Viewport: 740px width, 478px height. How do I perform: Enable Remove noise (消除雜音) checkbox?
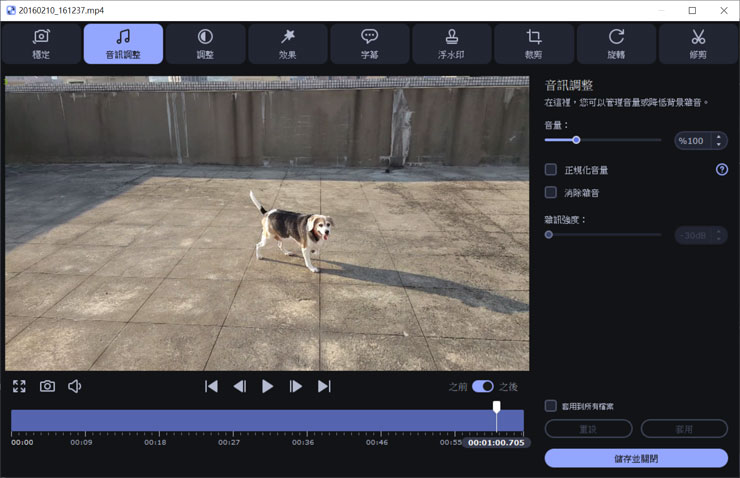point(551,192)
